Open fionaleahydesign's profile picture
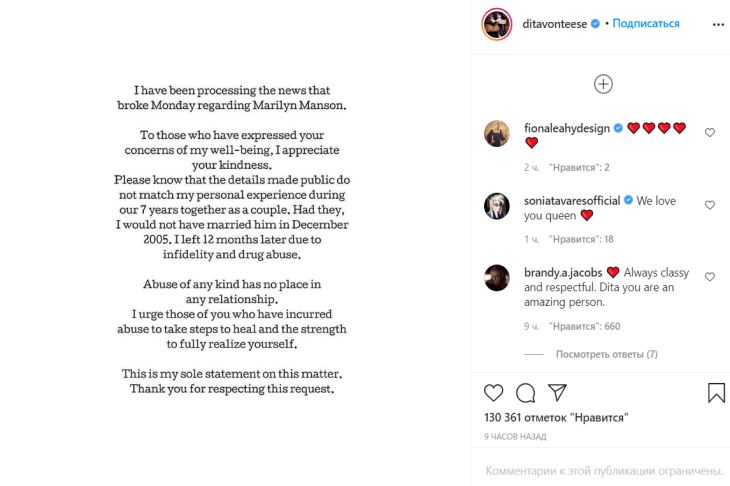730x486 pixels. (497, 134)
